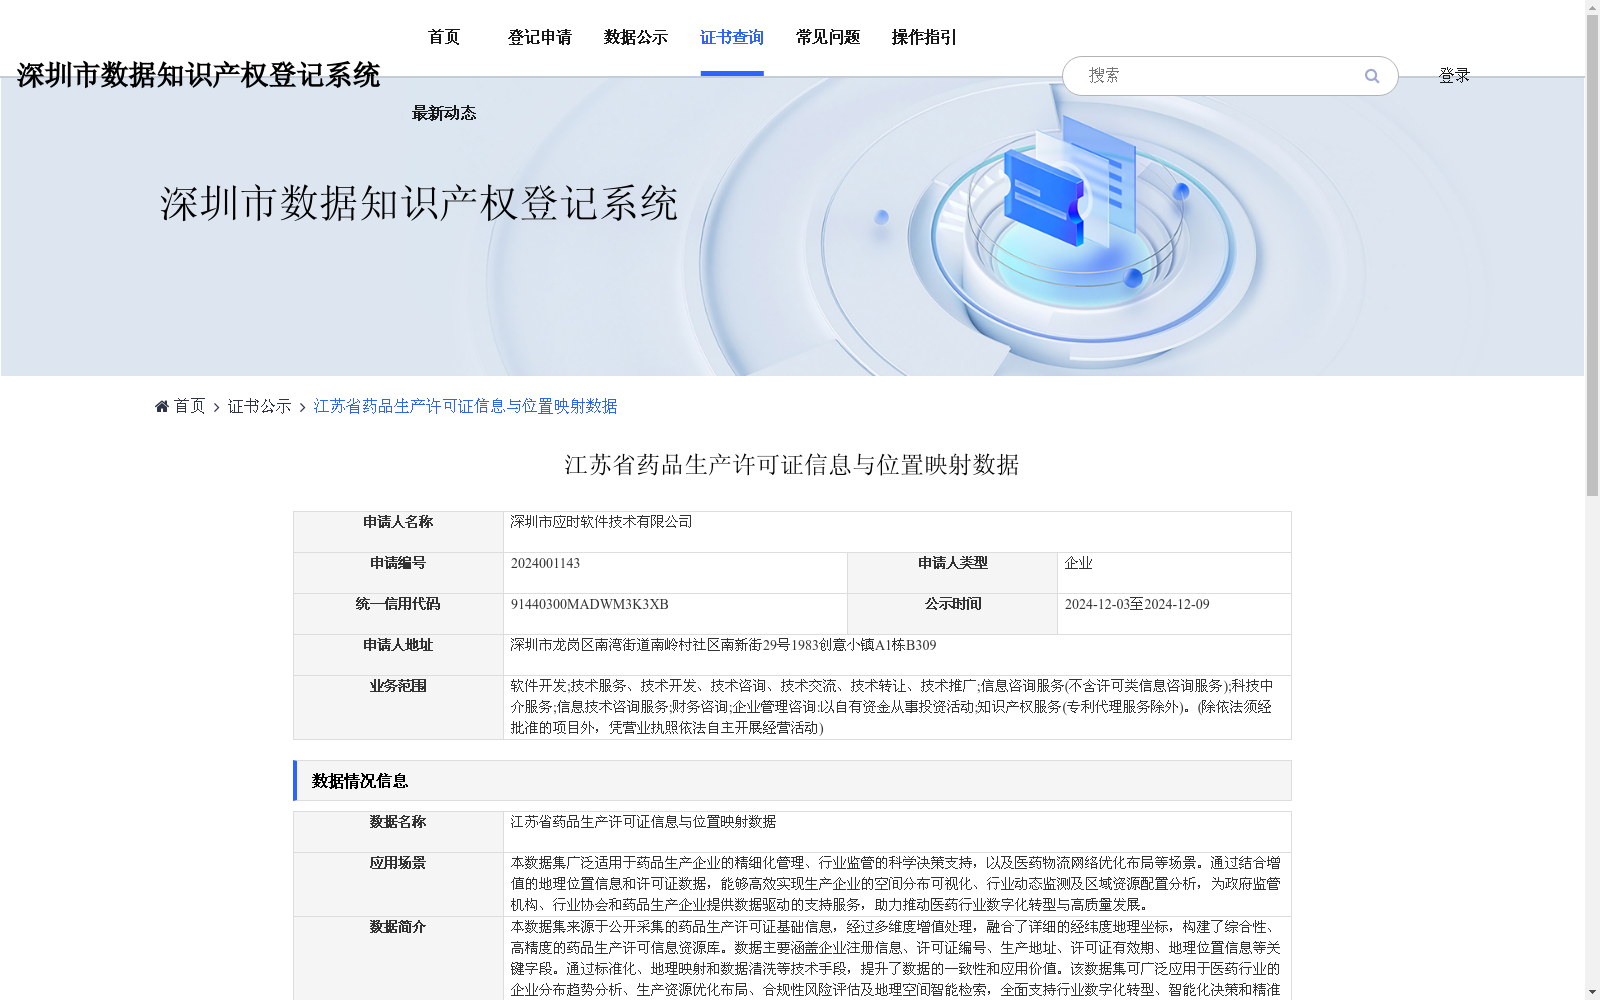
Task: Click the 应用场景 label cell
Action: (x=398, y=884)
